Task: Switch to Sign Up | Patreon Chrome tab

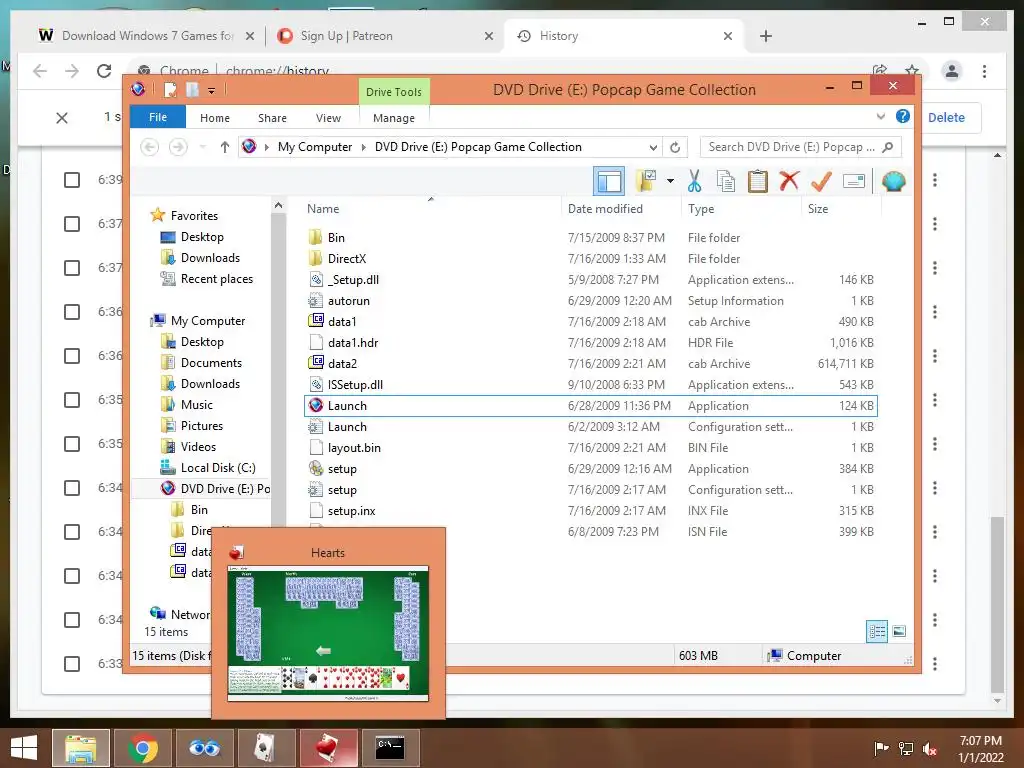Action: point(383,36)
